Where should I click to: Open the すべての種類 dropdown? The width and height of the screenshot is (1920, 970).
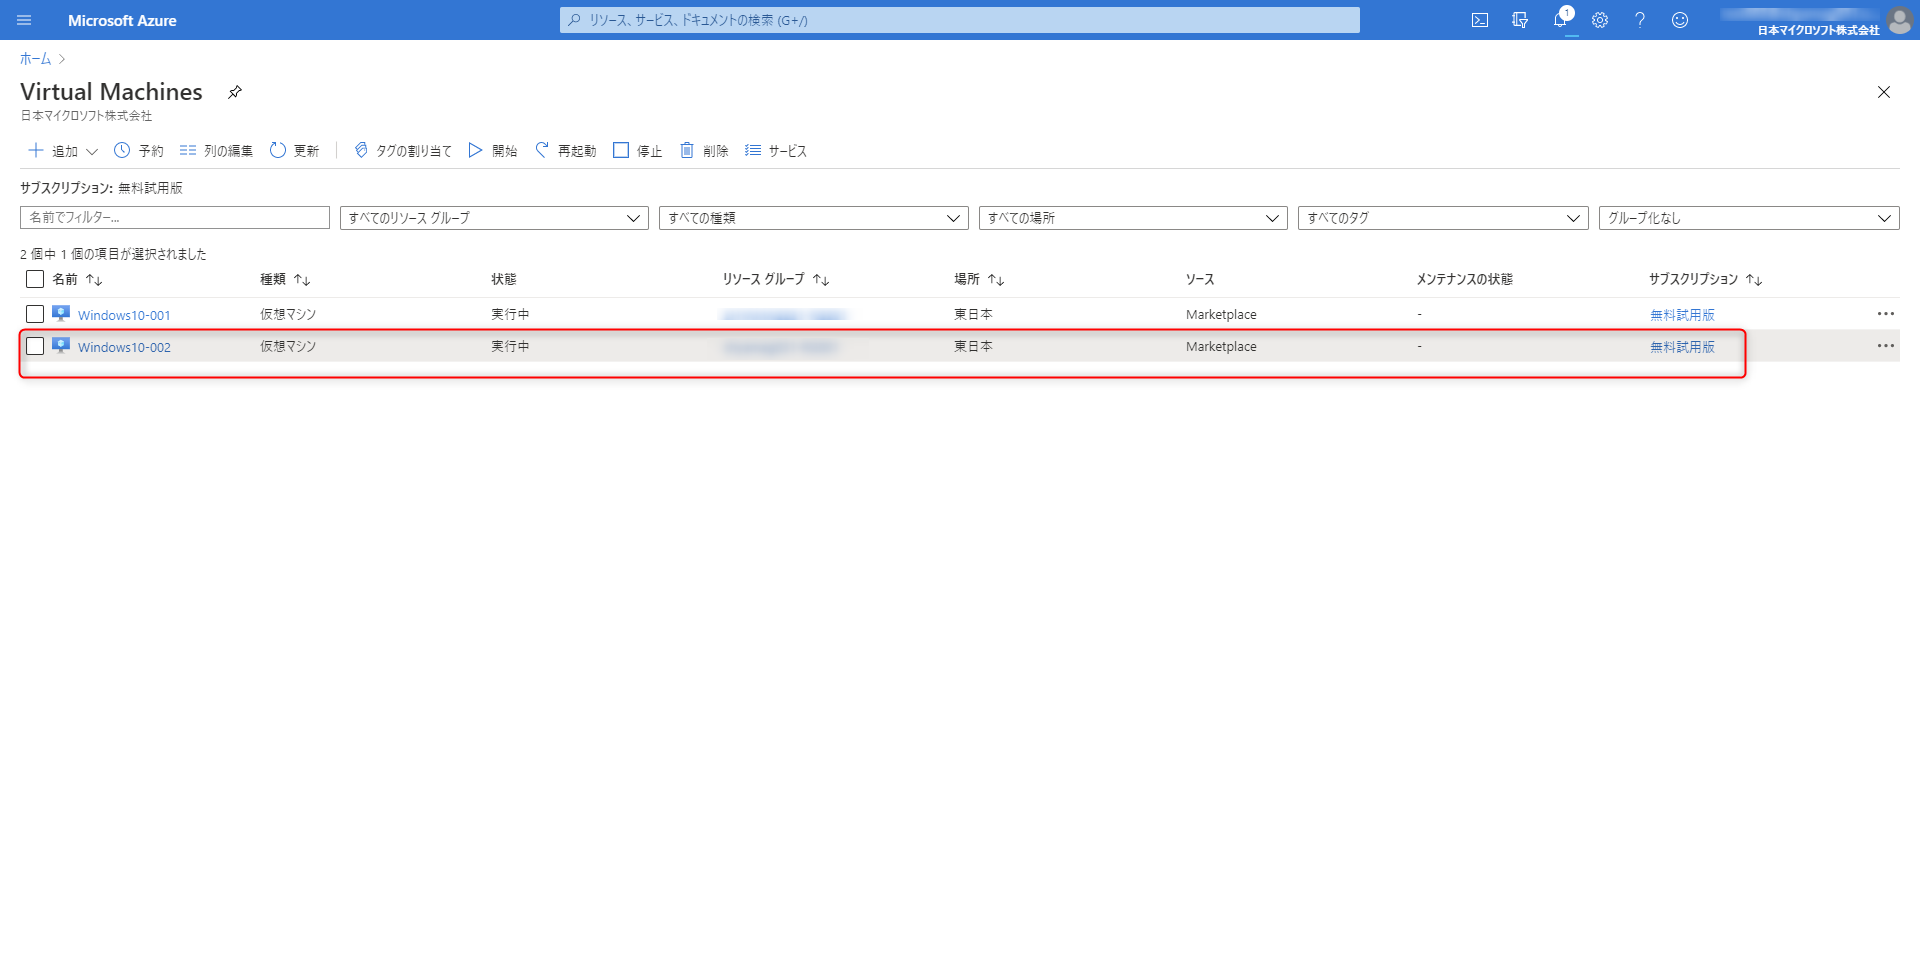(814, 218)
